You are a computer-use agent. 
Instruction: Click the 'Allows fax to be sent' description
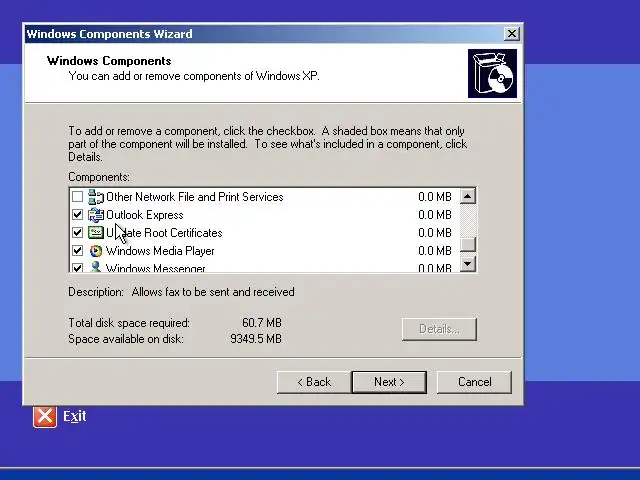coord(213,292)
